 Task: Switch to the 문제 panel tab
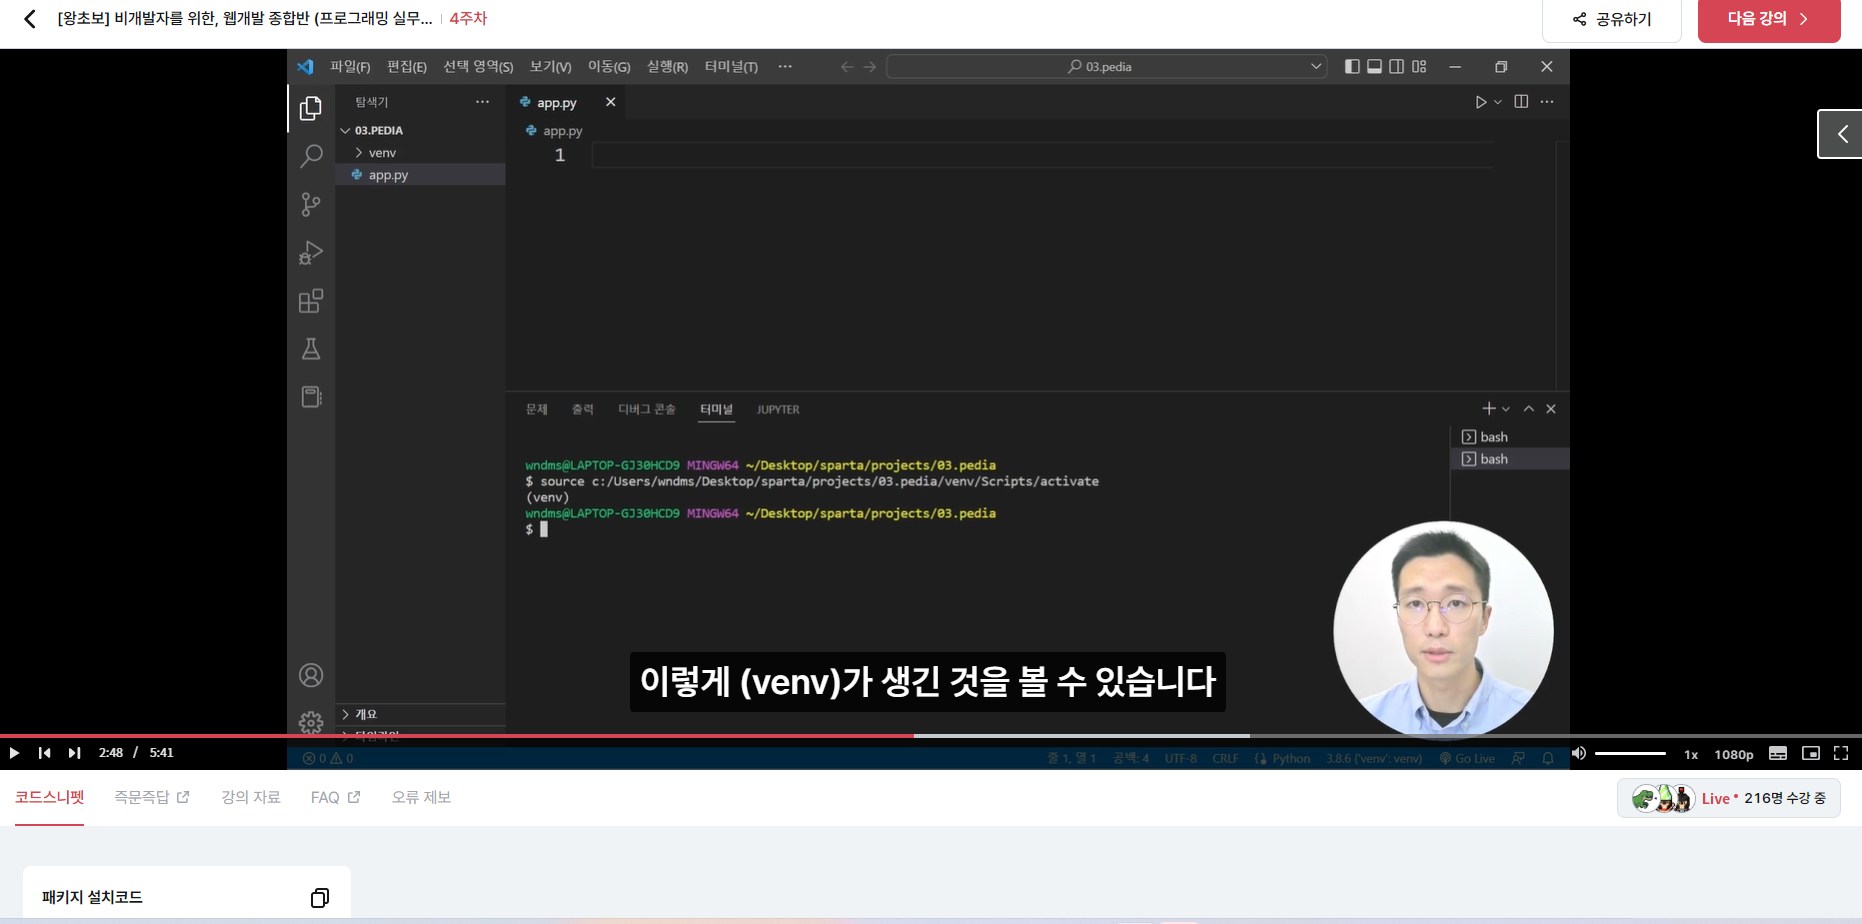pos(537,409)
